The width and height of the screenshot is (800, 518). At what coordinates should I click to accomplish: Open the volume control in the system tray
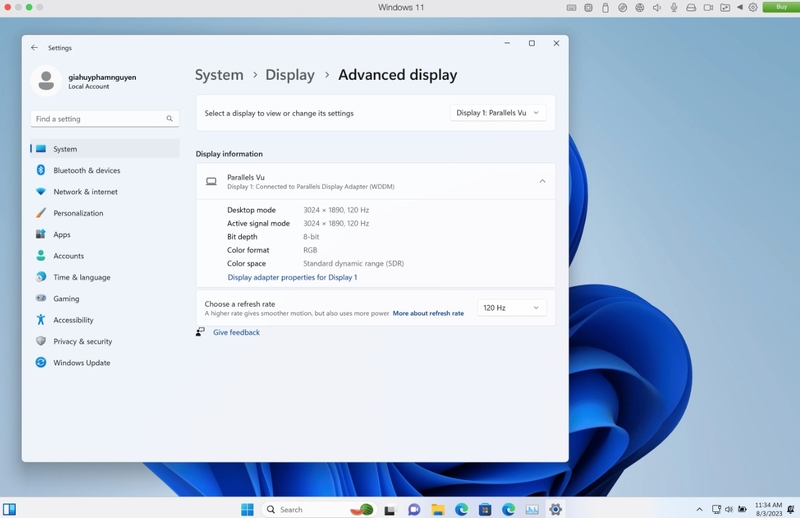pyautogui.click(x=729, y=509)
